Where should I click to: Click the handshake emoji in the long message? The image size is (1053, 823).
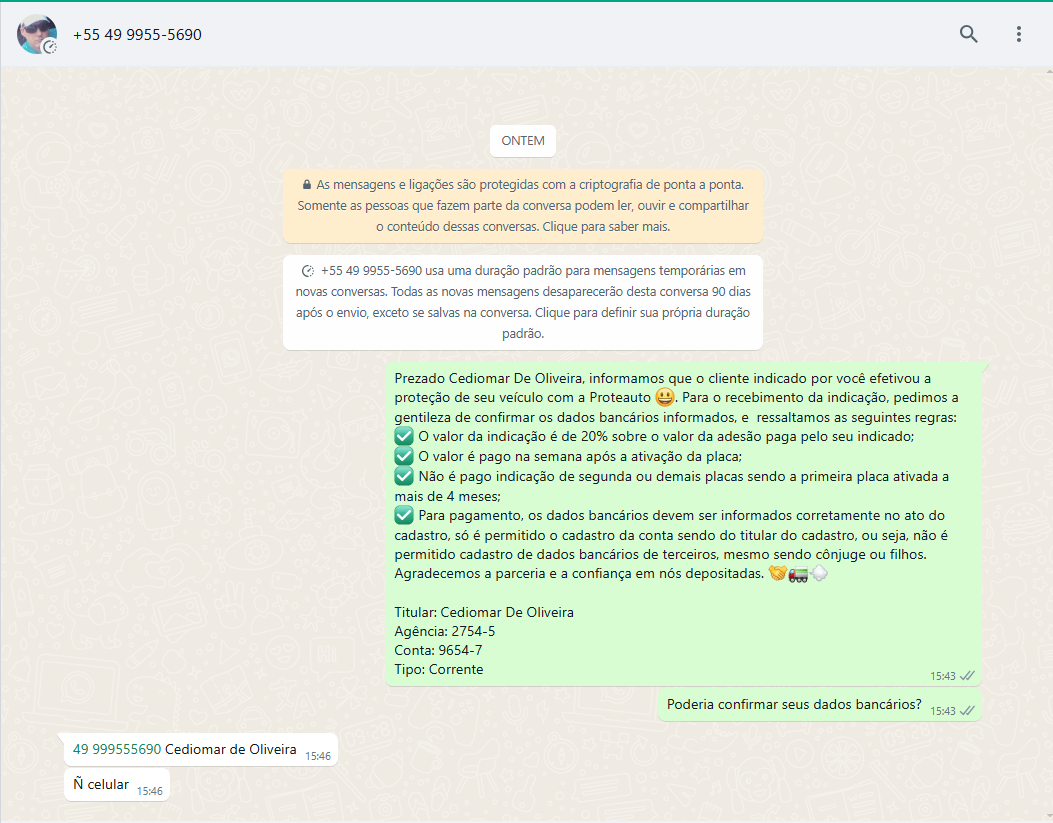(777, 574)
